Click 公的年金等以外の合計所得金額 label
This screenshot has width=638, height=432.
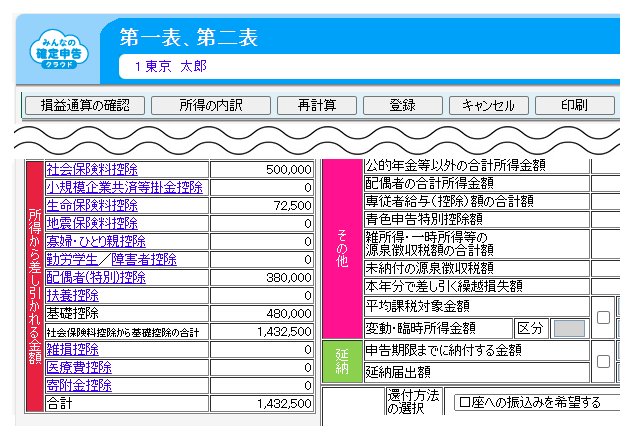click(455, 166)
